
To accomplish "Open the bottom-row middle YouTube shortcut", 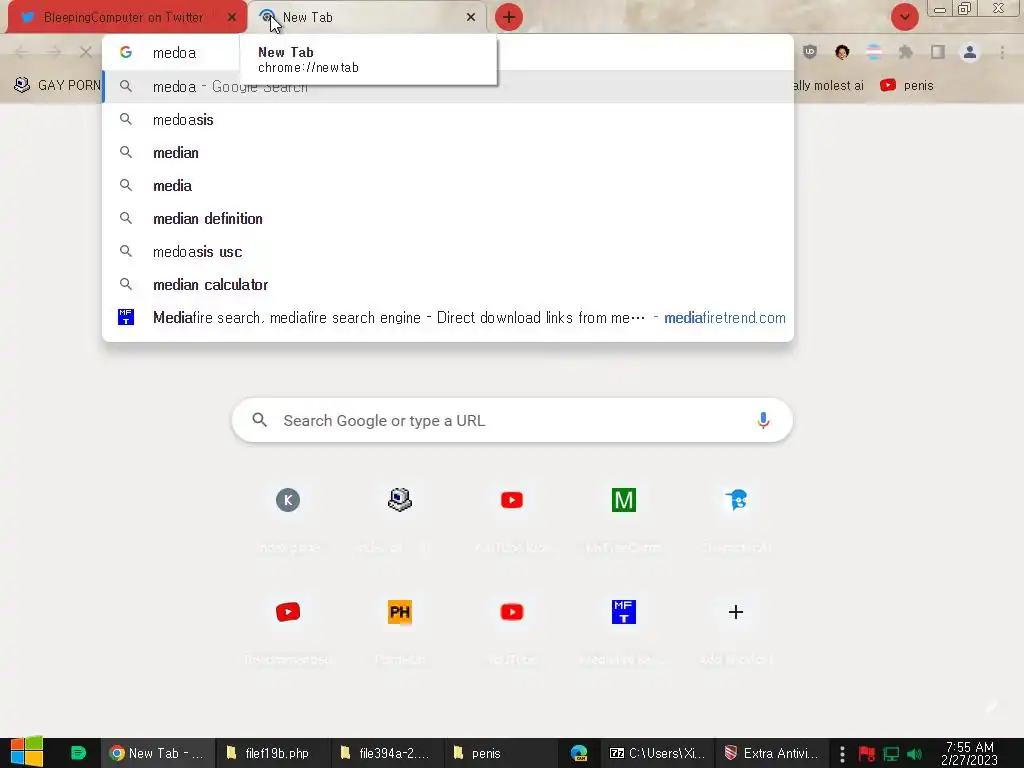I will 512,612.
